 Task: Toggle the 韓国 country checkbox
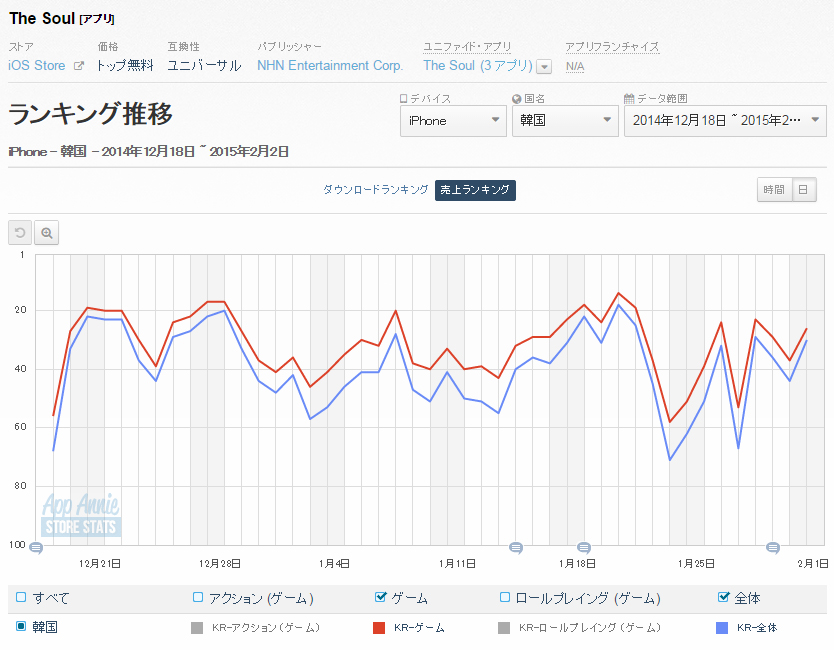[21, 626]
